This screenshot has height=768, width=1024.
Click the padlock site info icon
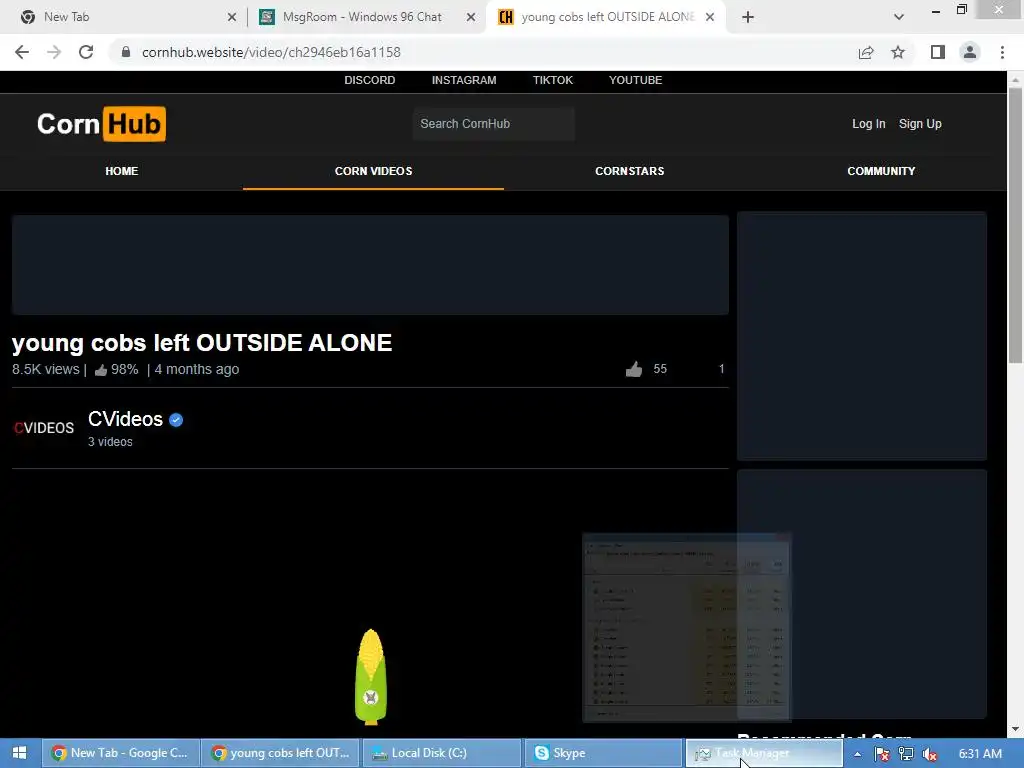[126, 52]
